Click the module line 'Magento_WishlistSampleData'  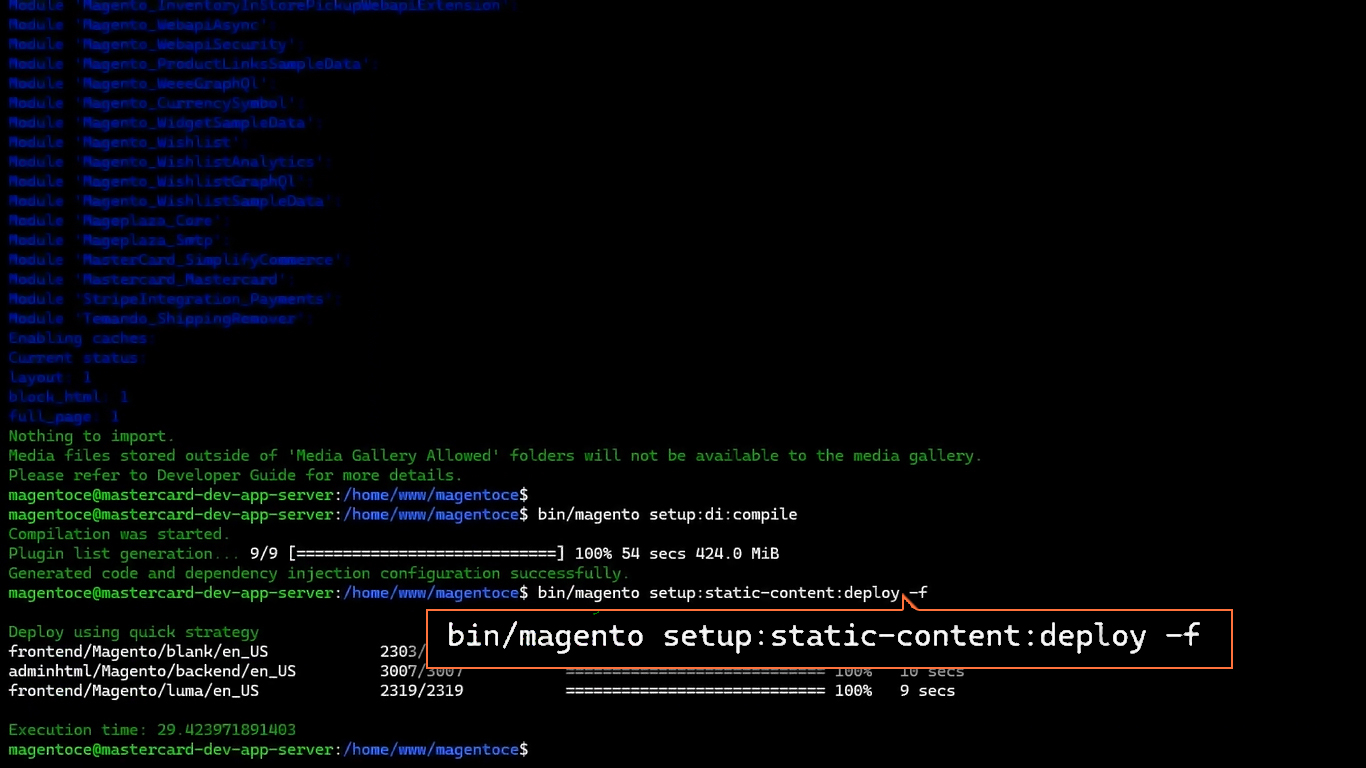(x=175, y=201)
